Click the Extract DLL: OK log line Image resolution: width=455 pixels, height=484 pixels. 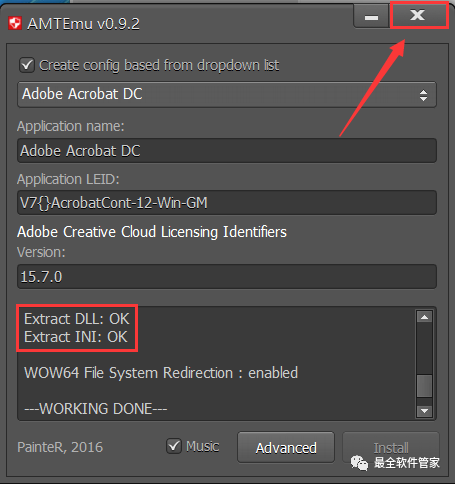coord(76,319)
